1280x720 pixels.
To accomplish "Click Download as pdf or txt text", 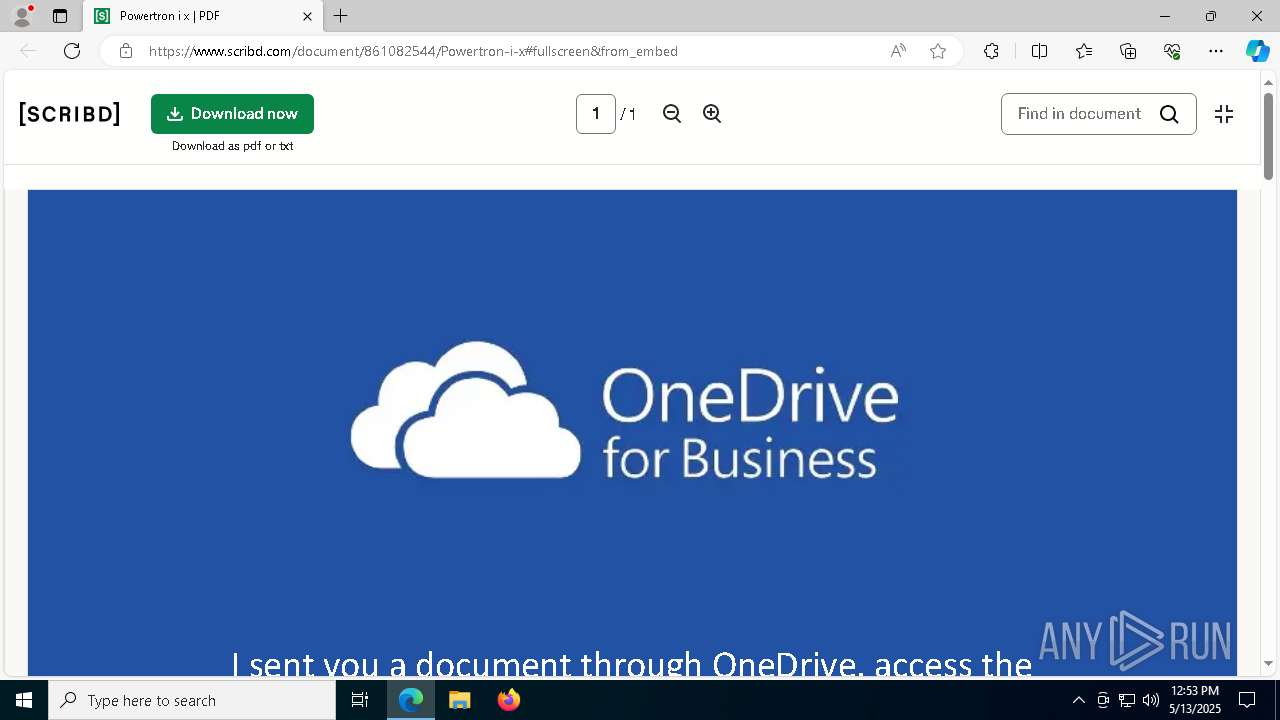I will 232,146.
